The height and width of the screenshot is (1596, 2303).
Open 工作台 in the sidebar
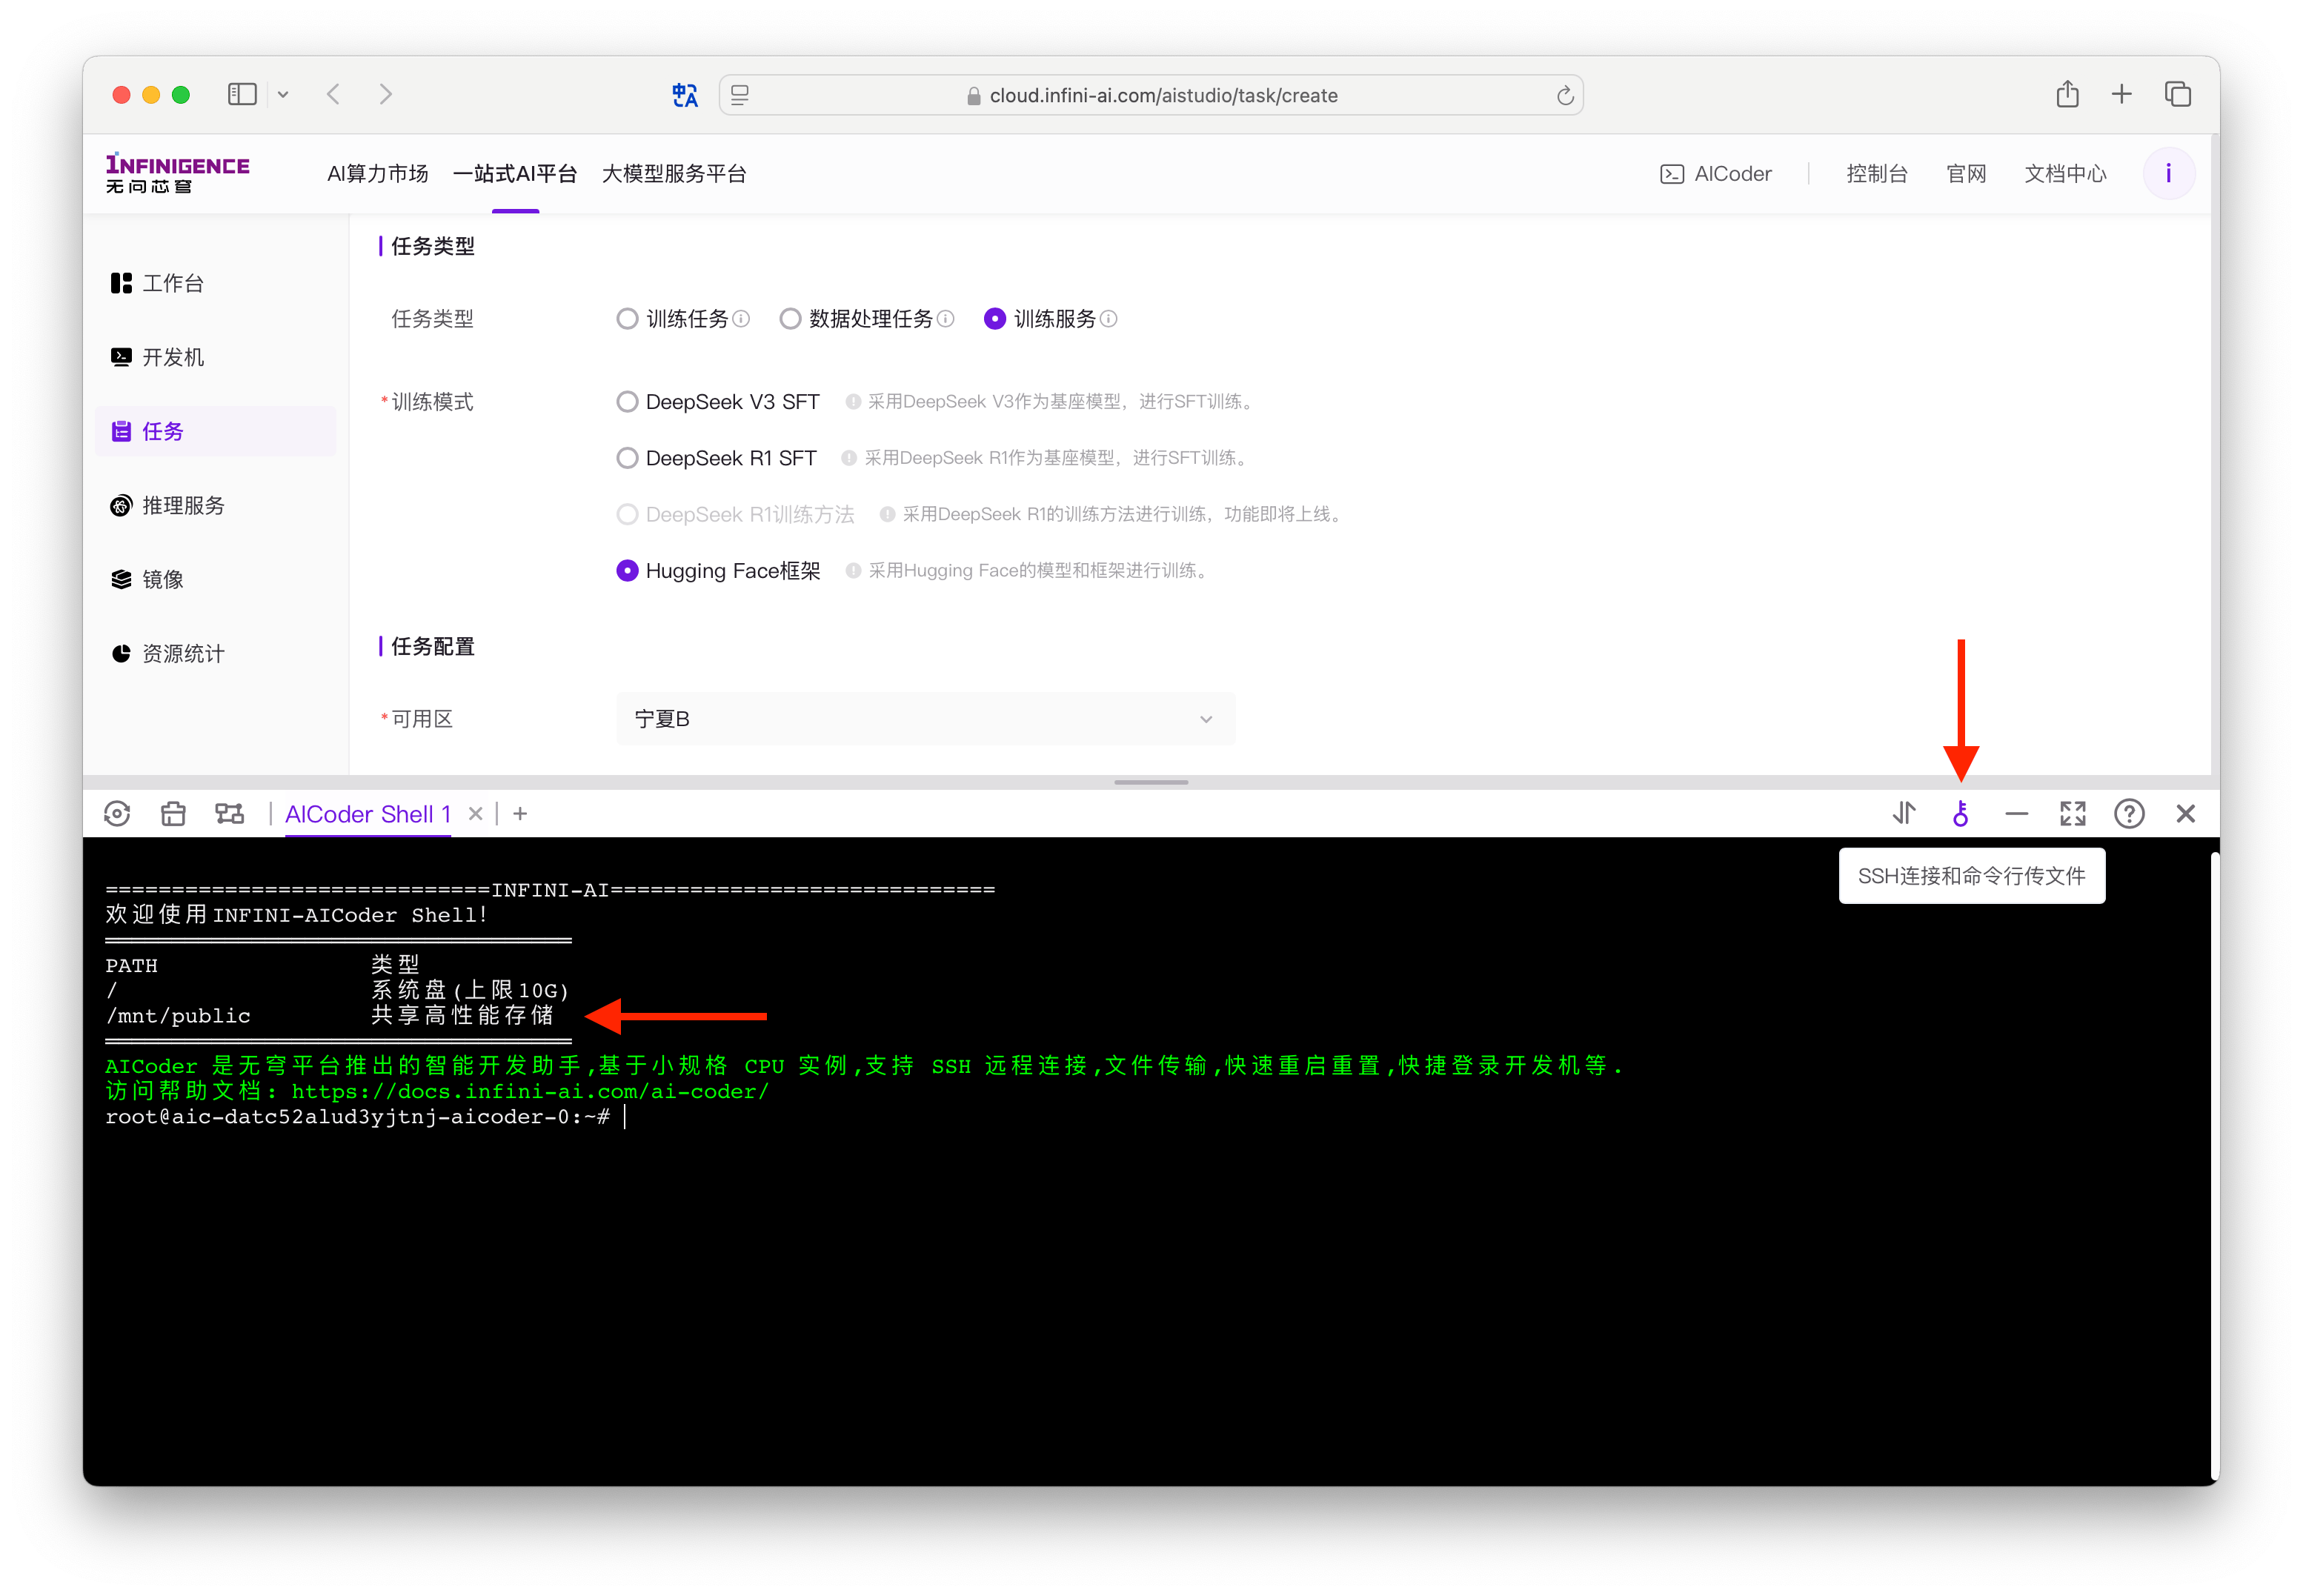click(x=215, y=283)
